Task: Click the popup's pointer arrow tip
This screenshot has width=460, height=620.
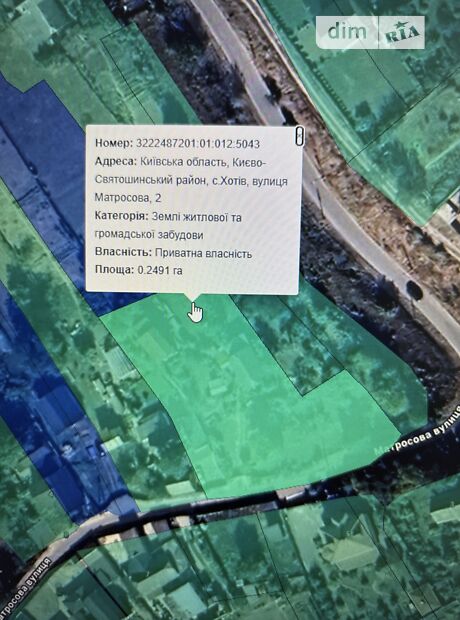Action: click(193, 301)
